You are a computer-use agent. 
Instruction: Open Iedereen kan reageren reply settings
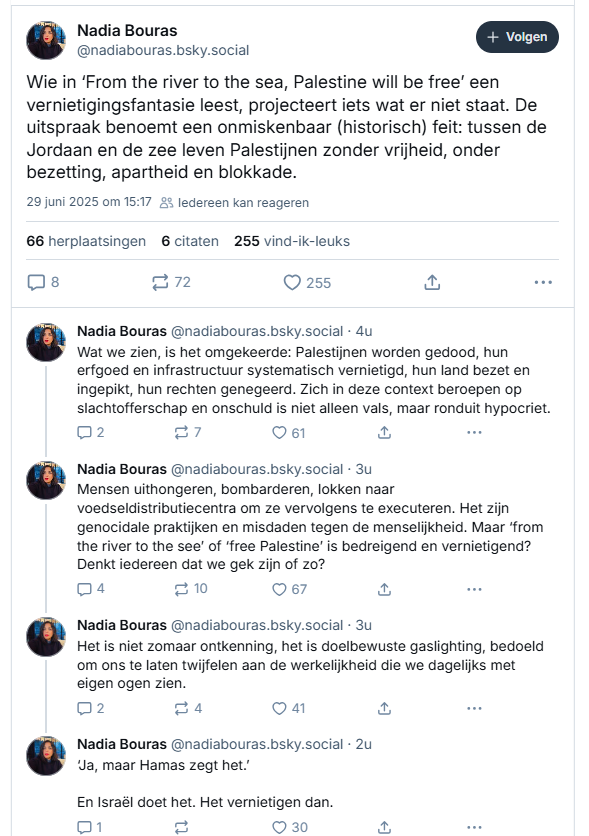tap(235, 203)
